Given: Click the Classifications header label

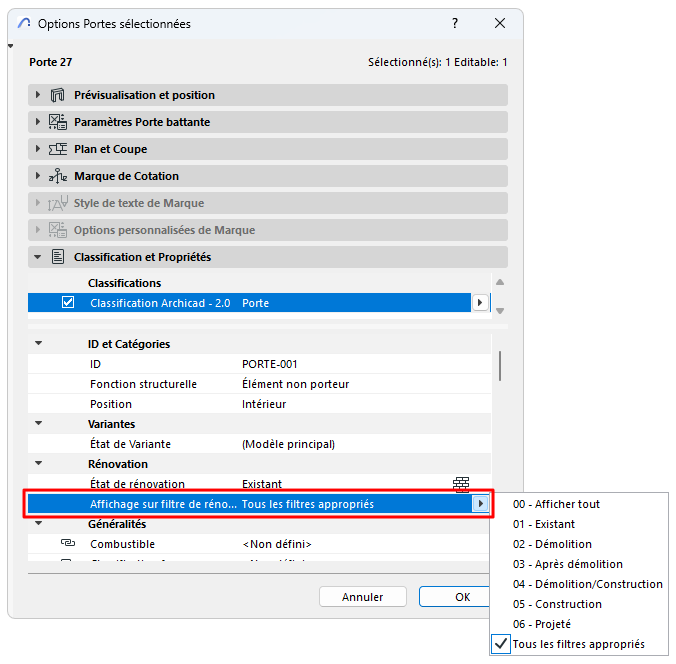Looking at the screenshot, I should click(124, 283).
